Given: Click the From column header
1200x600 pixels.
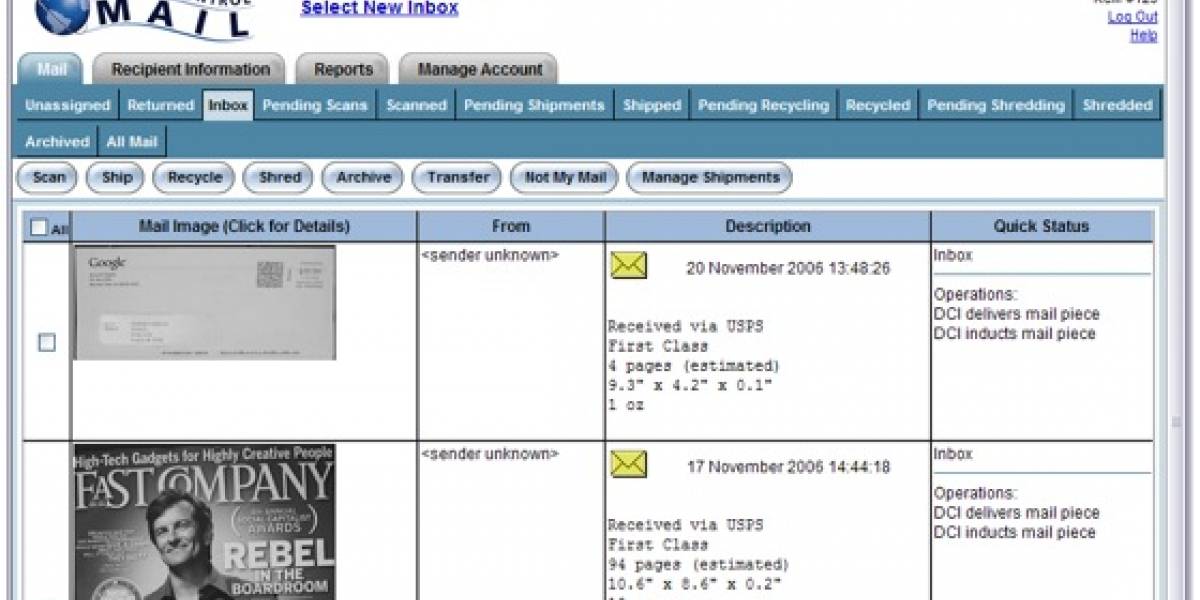Looking at the screenshot, I should click(511, 226).
